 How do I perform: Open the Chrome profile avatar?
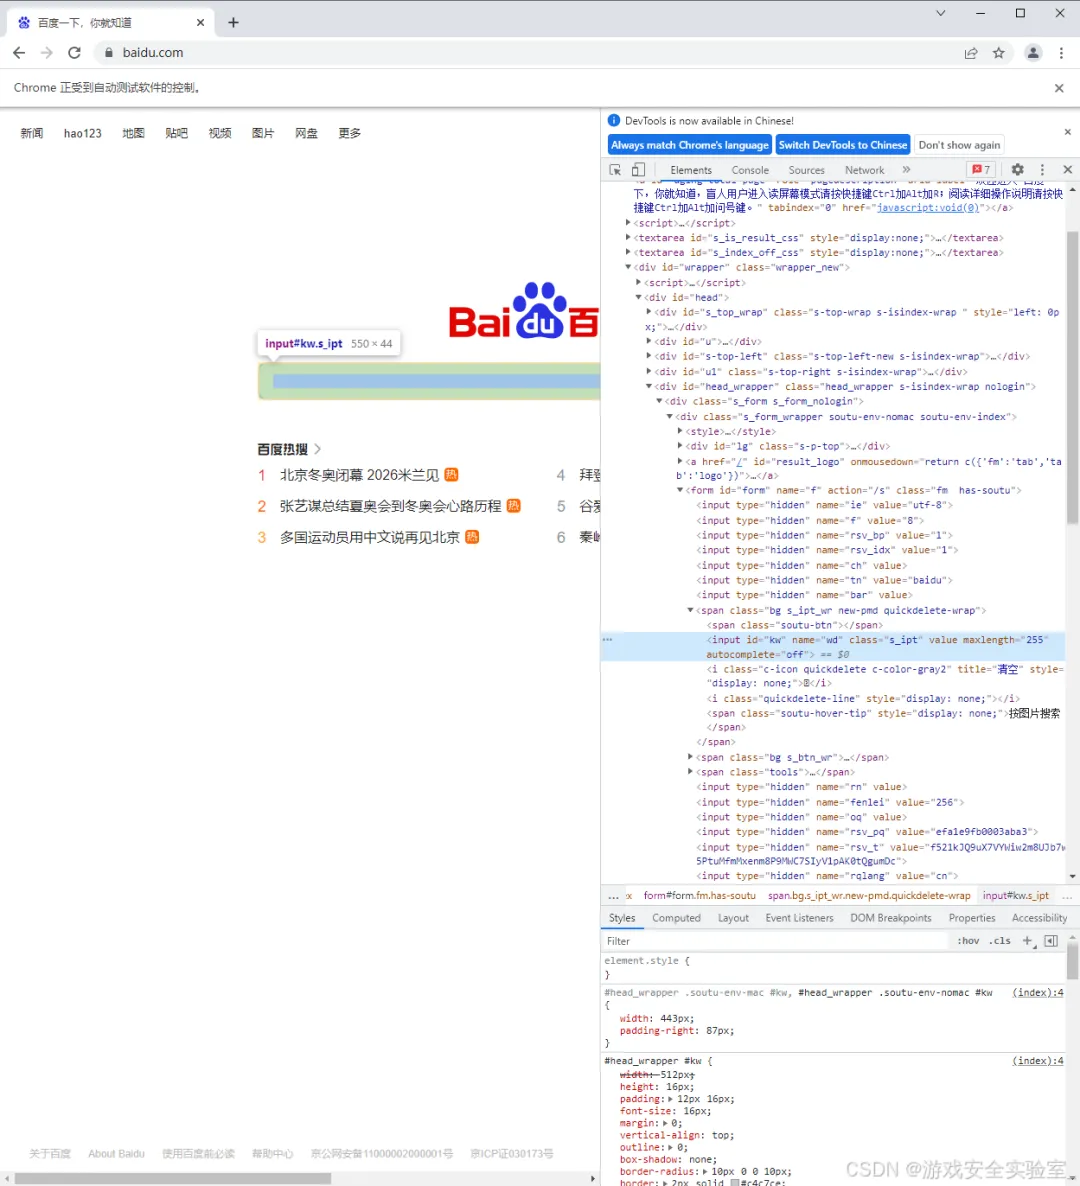click(1032, 53)
